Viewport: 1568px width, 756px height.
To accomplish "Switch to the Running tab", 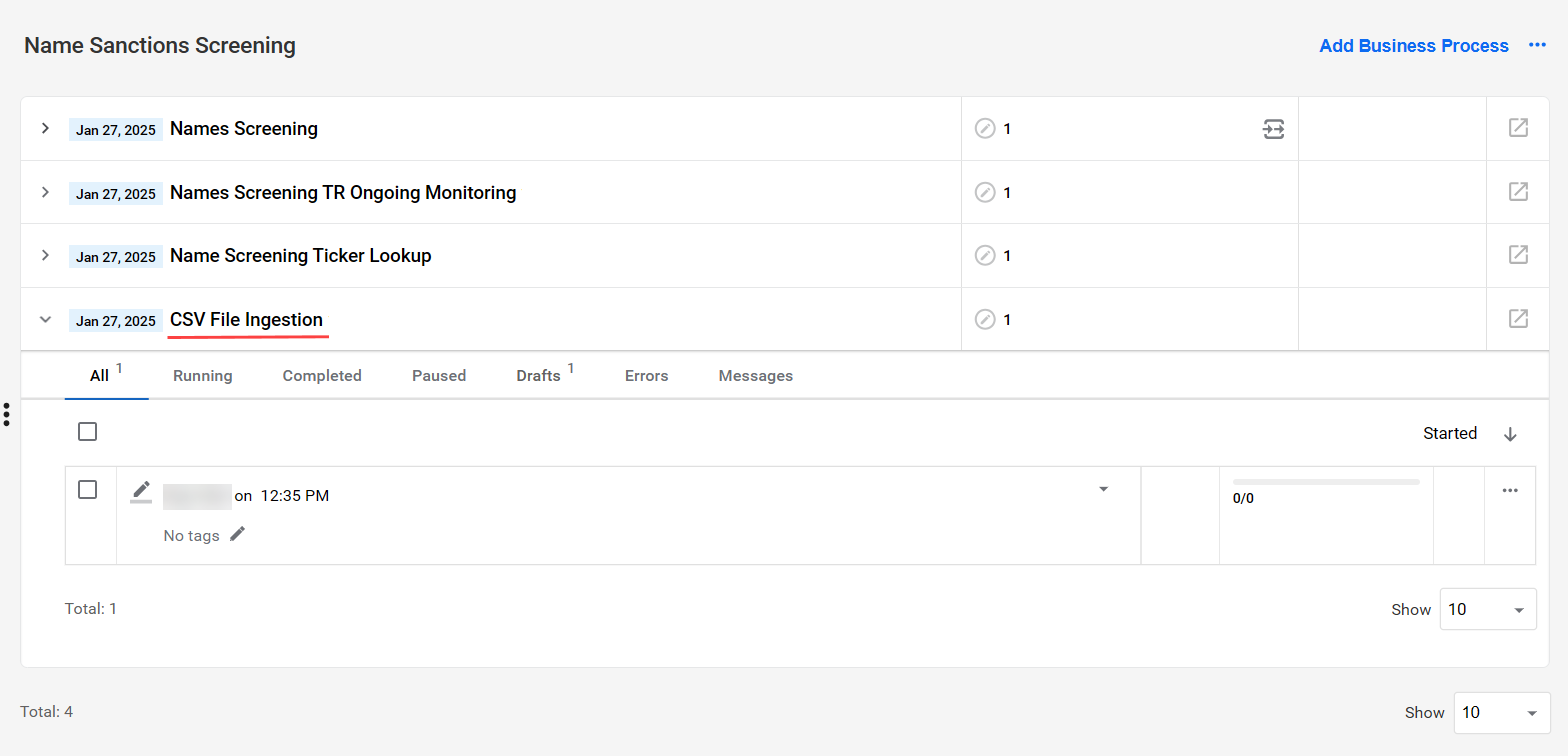I will tap(203, 376).
